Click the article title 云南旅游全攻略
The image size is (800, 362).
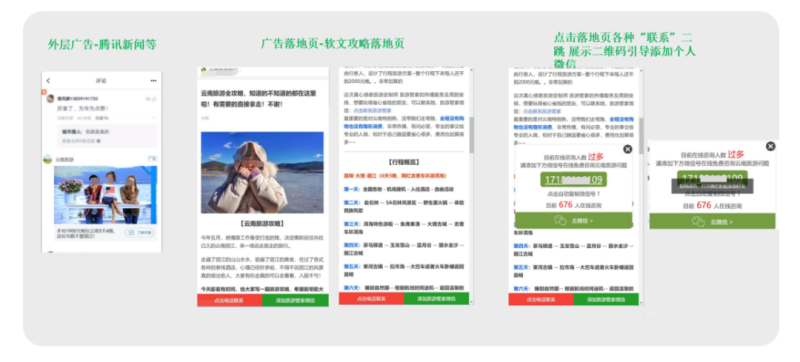click(258, 99)
